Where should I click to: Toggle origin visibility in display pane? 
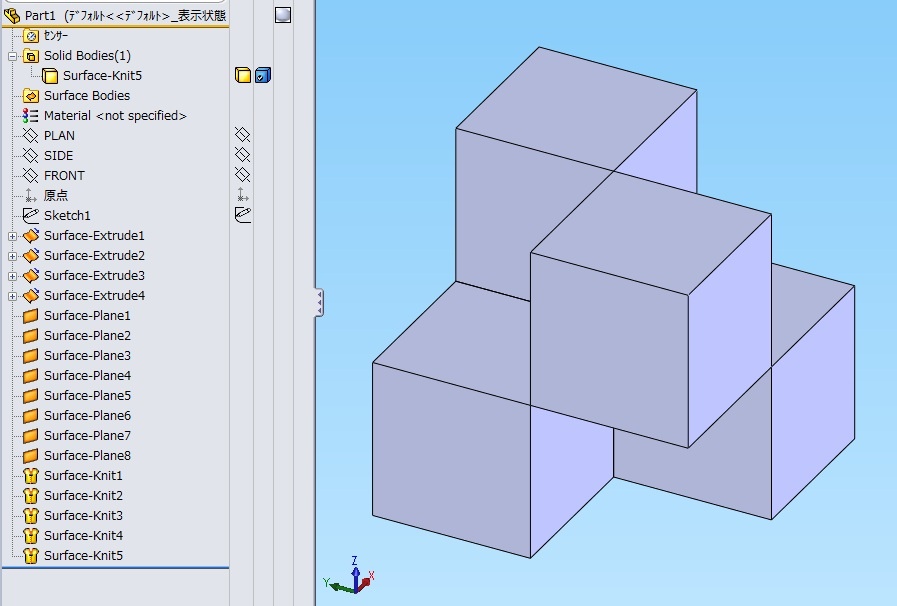[x=243, y=195]
